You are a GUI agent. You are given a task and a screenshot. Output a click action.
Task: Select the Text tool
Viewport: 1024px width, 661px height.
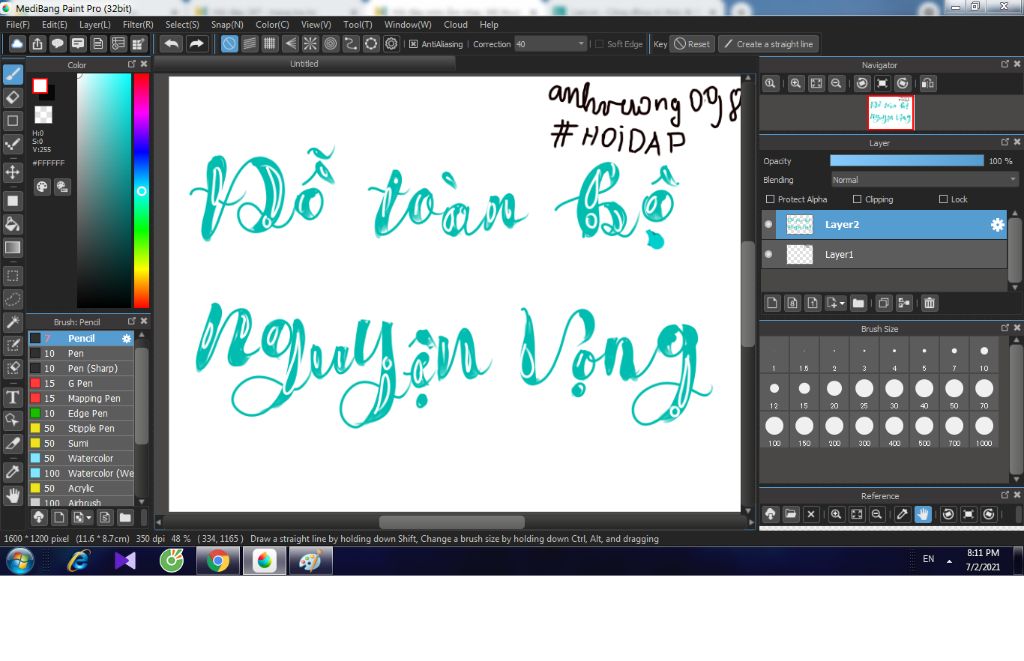(12, 397)
